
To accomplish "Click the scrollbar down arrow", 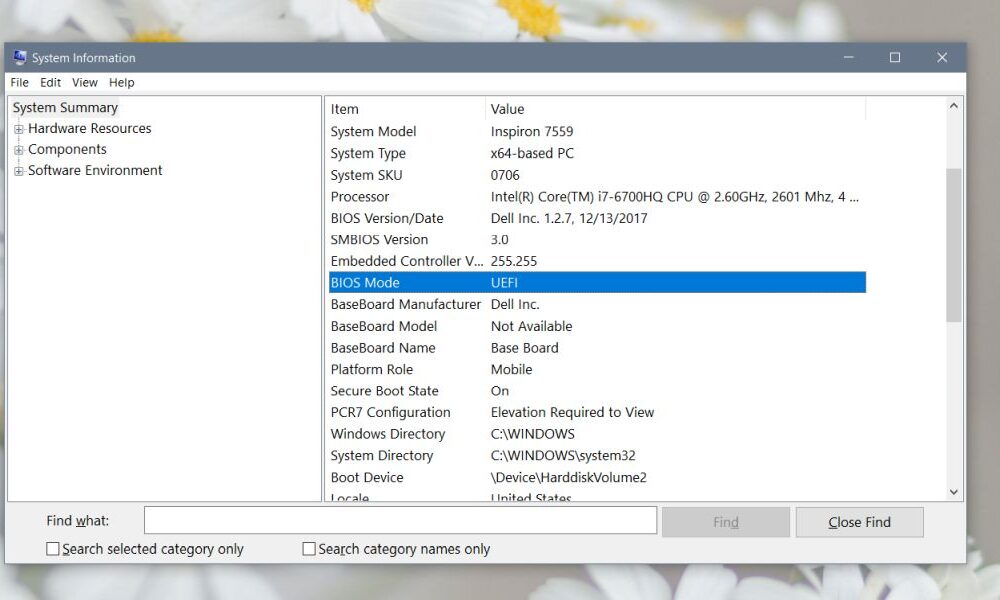I will click(953, 492).
